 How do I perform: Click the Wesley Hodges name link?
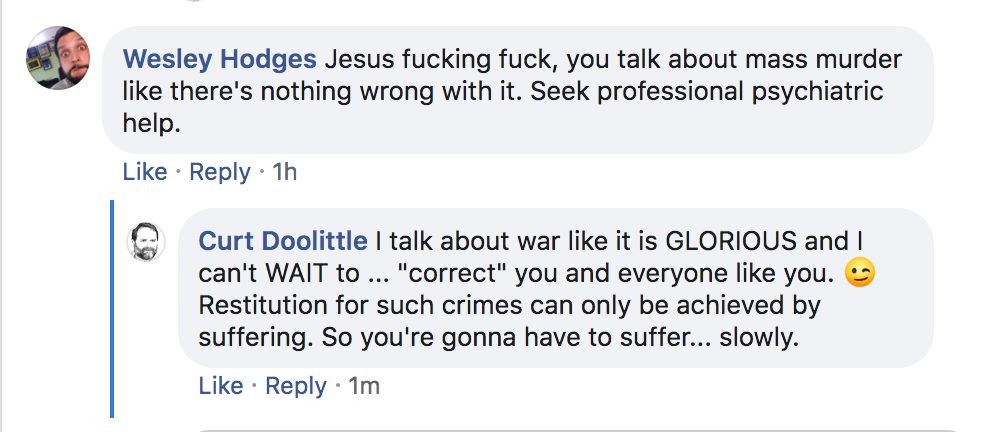(218, 59)
